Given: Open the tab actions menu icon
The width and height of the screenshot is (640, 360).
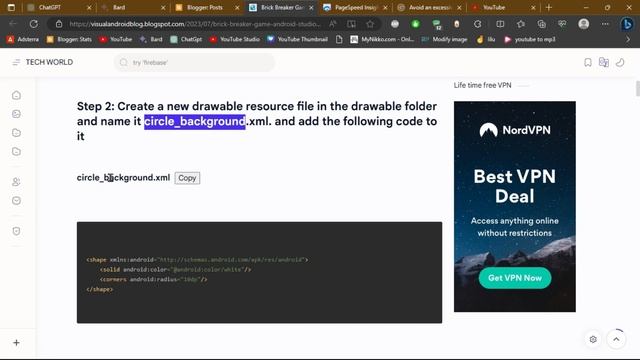Looking at the screenshot, I should click(x=11, y=7).
